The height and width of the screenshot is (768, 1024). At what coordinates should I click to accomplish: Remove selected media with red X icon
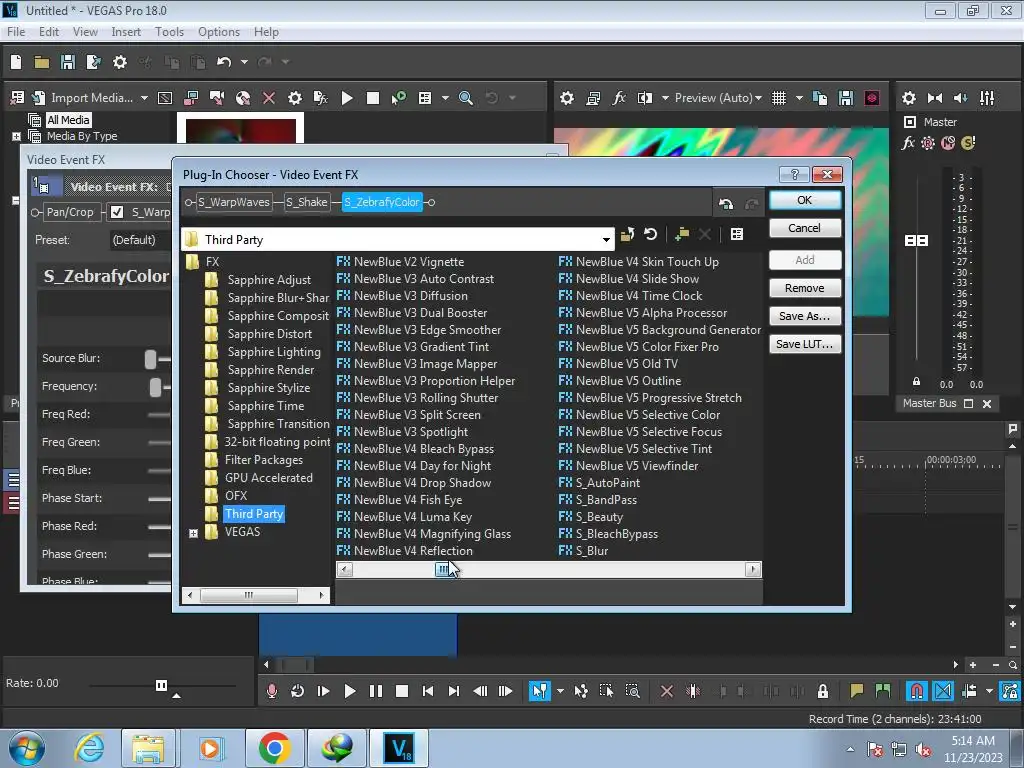pos(268,98)
